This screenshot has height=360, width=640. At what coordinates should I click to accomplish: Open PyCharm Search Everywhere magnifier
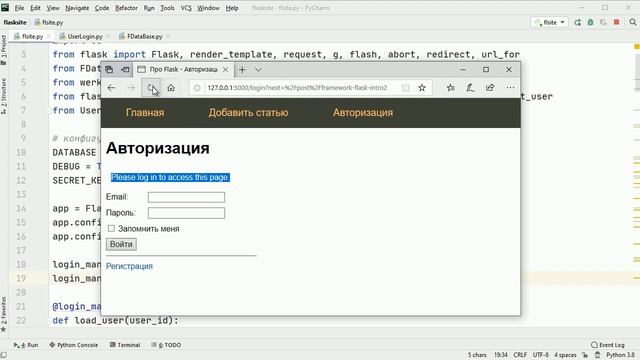click(x=633, y=22)
